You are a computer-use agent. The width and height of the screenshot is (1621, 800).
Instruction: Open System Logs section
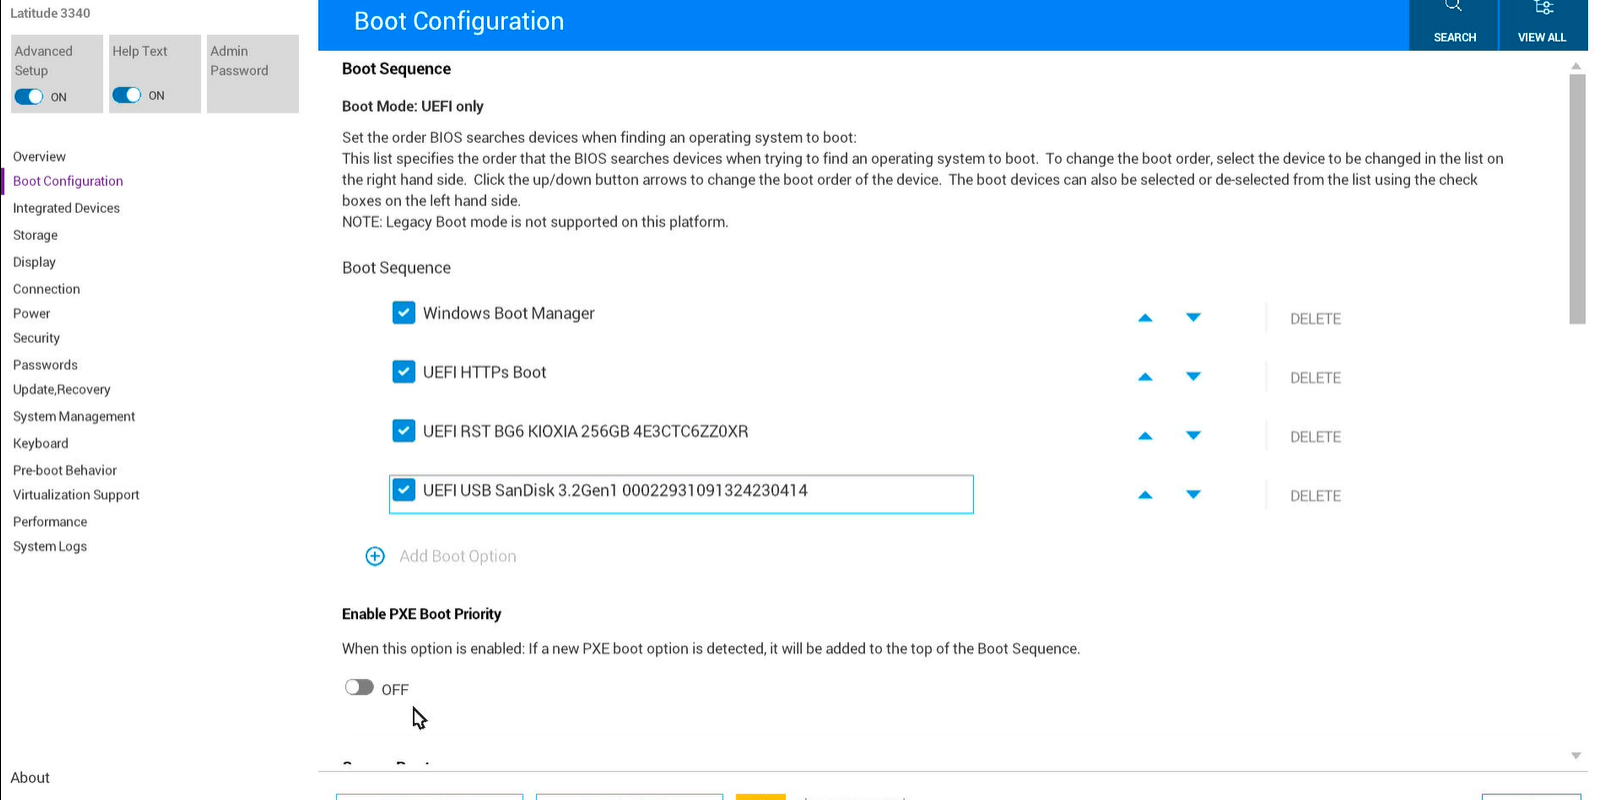tap(50, 546)
